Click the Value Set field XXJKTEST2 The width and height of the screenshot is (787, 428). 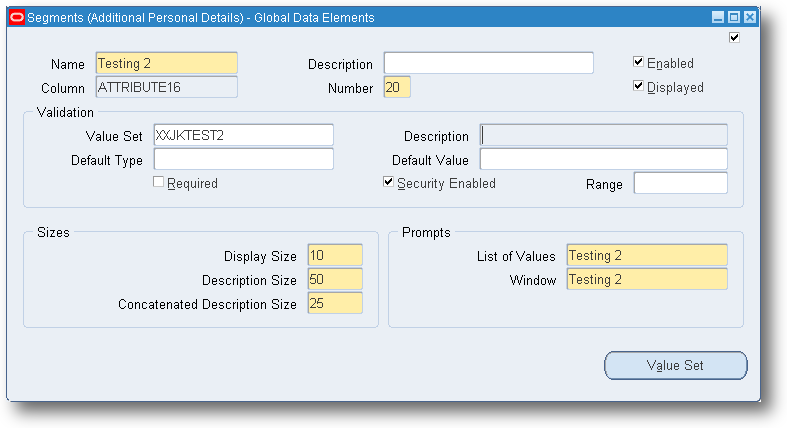pyautogui.click(x=243, y=135)
